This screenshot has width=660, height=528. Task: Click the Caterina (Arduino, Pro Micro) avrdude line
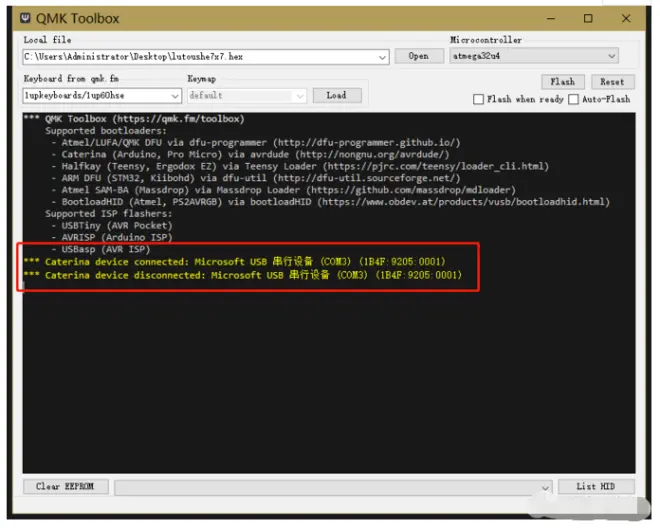[250, 155]
